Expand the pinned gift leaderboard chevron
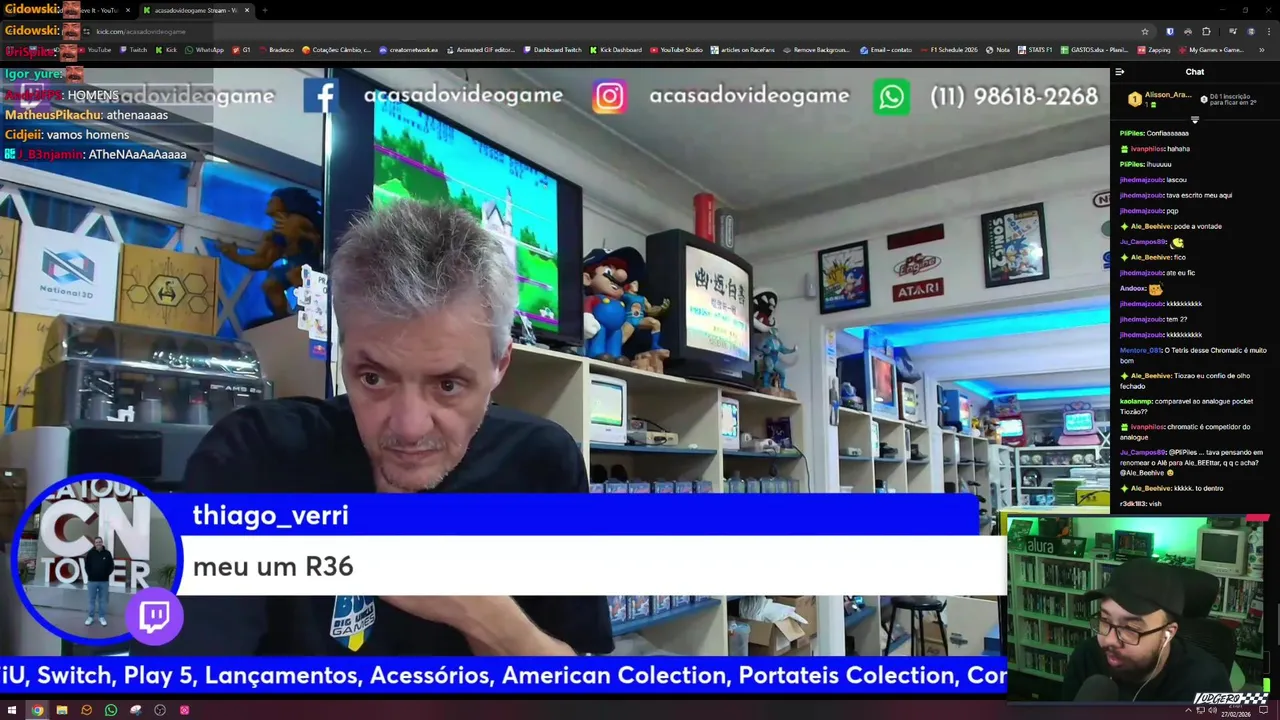 pos(1194,120)
